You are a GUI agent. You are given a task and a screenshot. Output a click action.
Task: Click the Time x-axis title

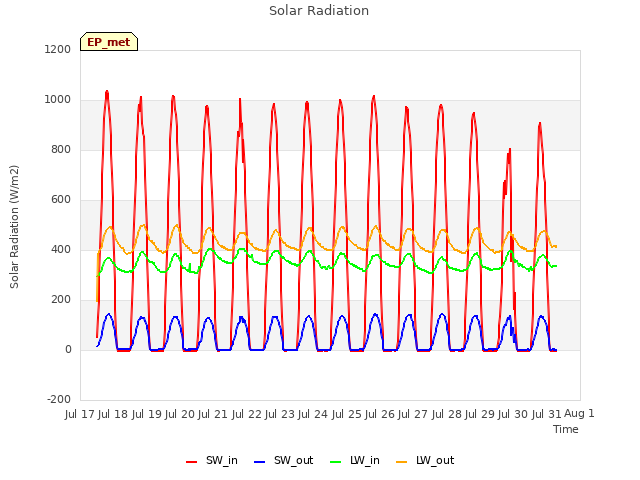pos(565,429)
